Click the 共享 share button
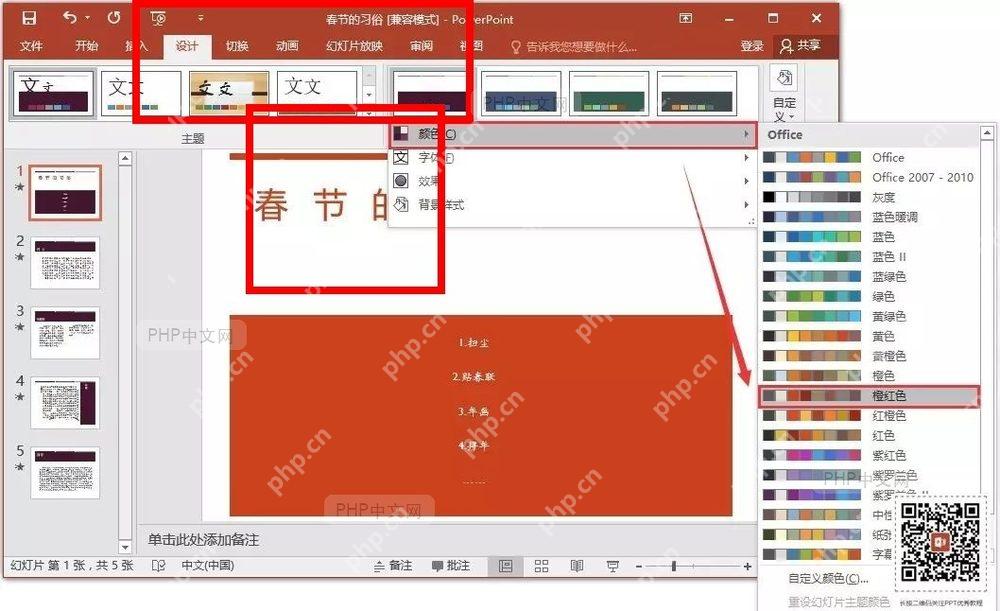 [x=801, y=46]
